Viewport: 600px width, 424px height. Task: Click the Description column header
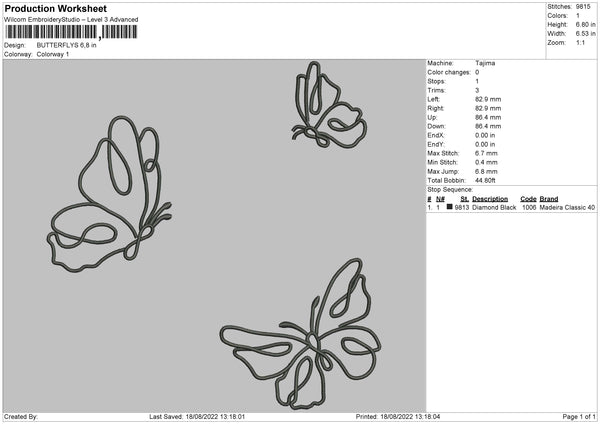click(490, 199)
